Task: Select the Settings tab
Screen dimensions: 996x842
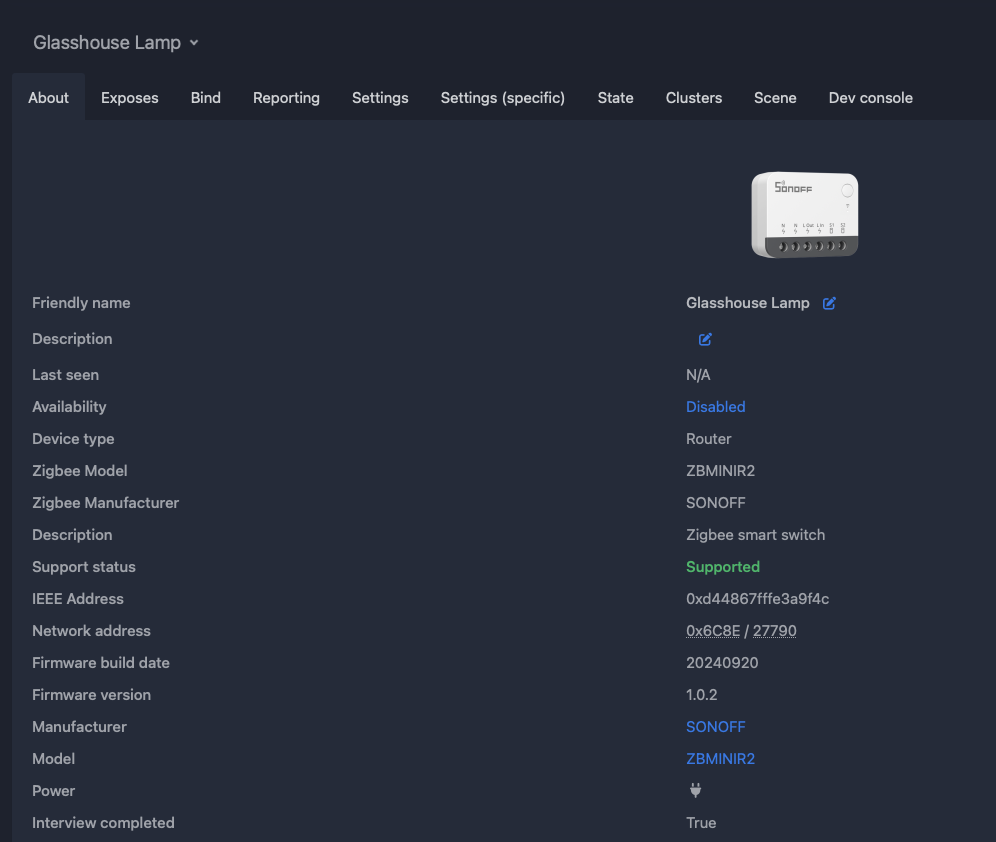Action: (380, 98)
